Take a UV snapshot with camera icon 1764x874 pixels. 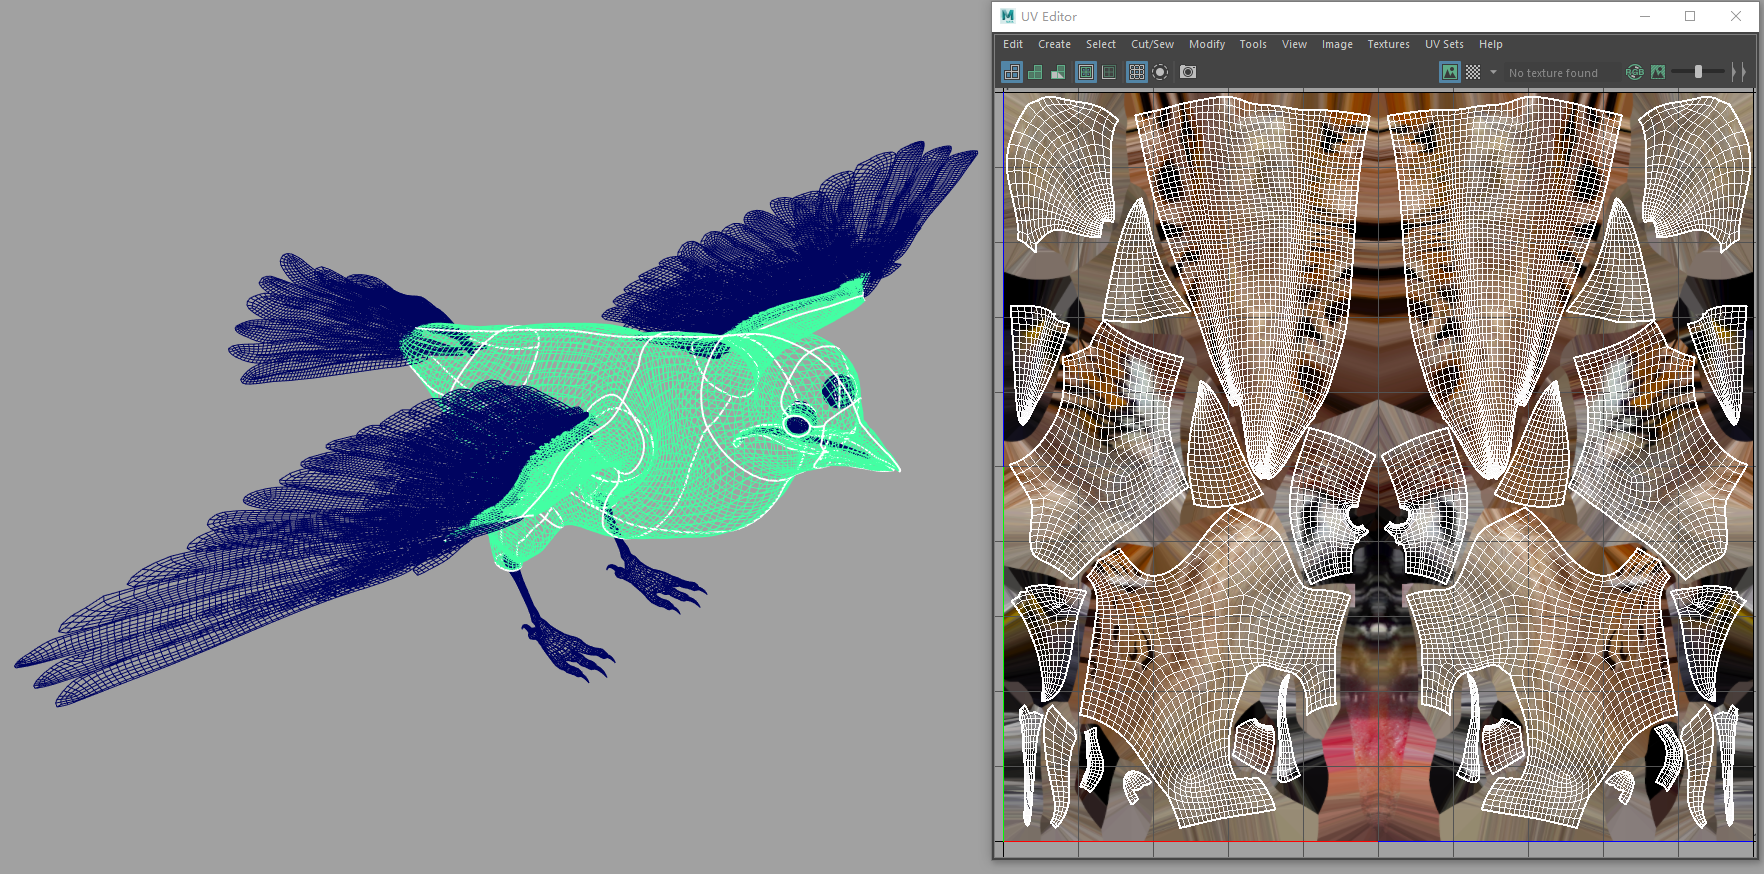click(1188, 72)
